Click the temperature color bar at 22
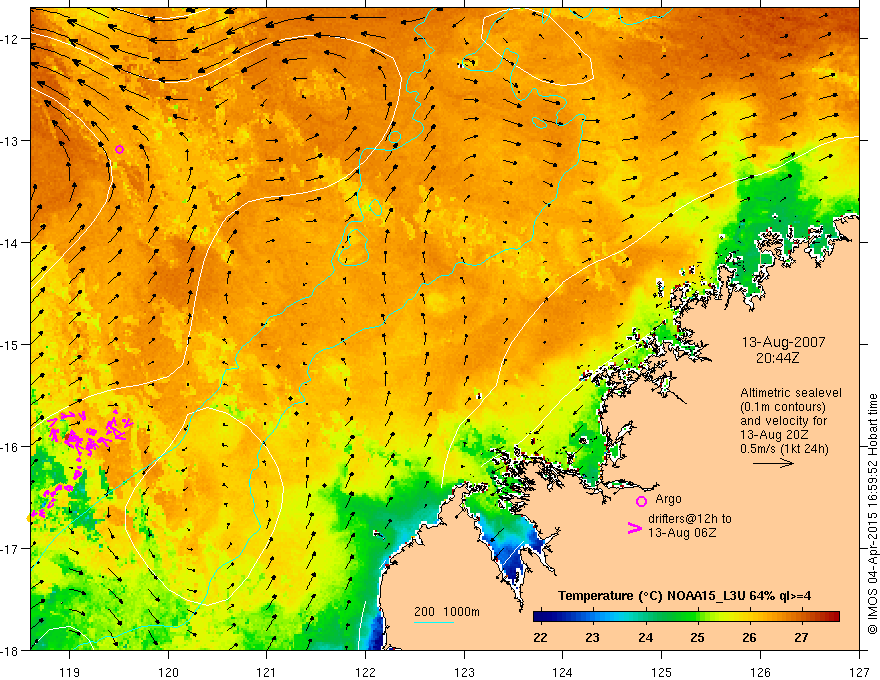The image size is (880, 680). pyautogui.click(x=540, y=617)
